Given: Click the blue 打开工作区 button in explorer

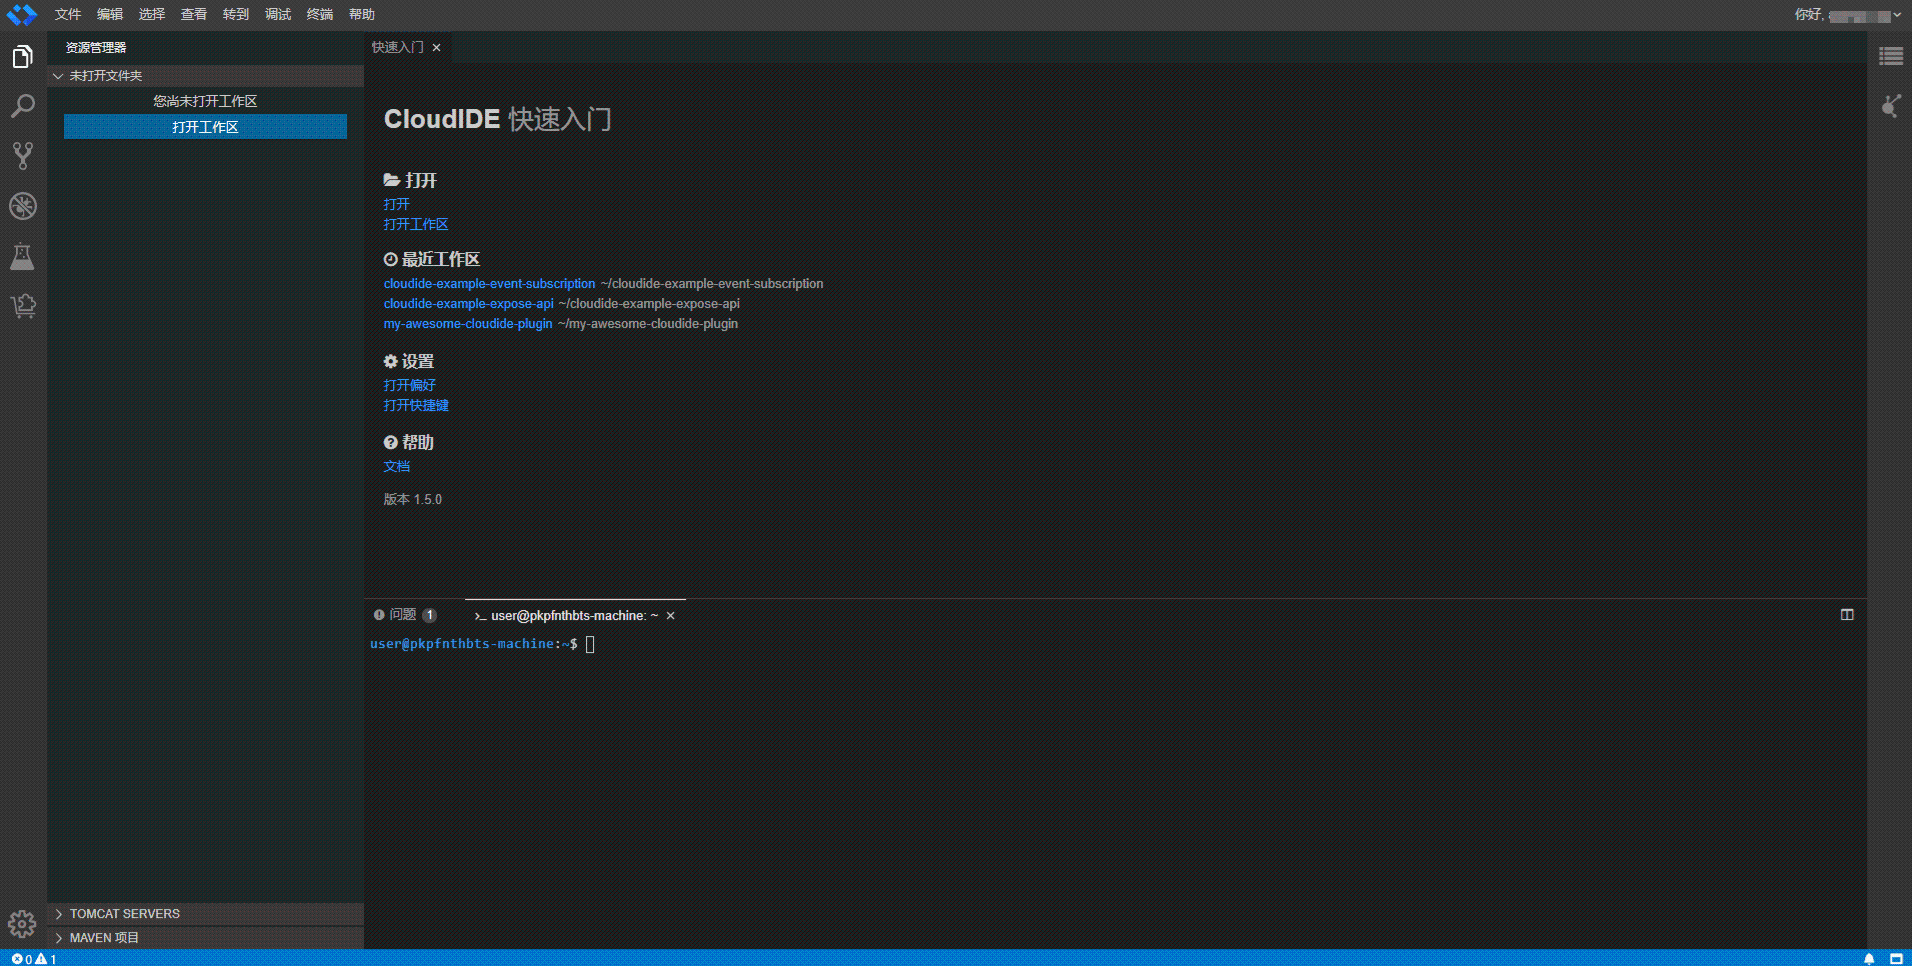Looking at the screenshot, I should tap(205, 127).
